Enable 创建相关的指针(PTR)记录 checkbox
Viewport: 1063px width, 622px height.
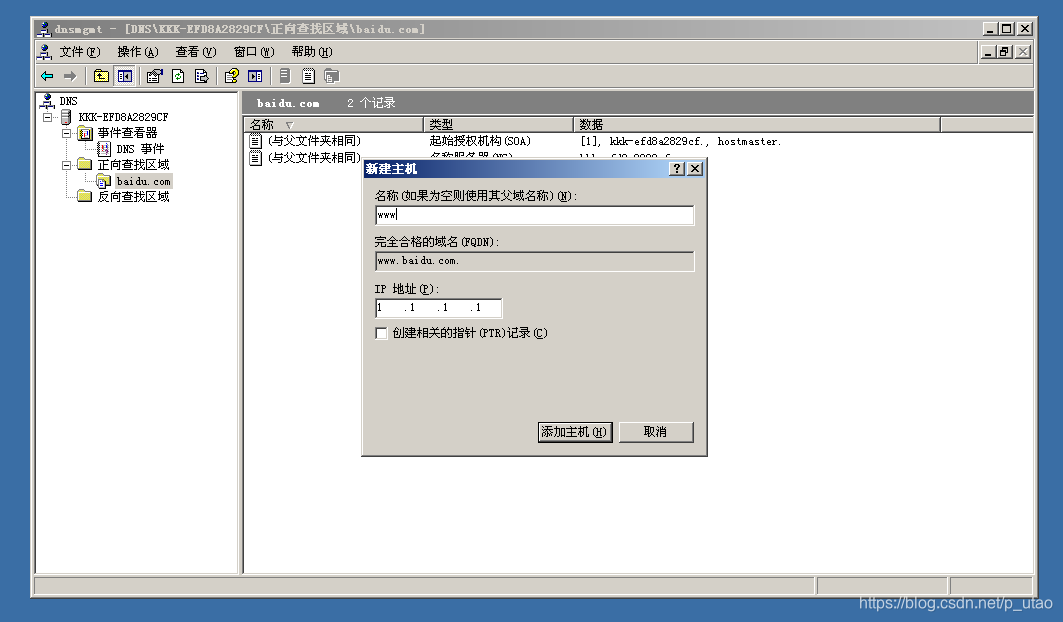[x=382, y=333]
